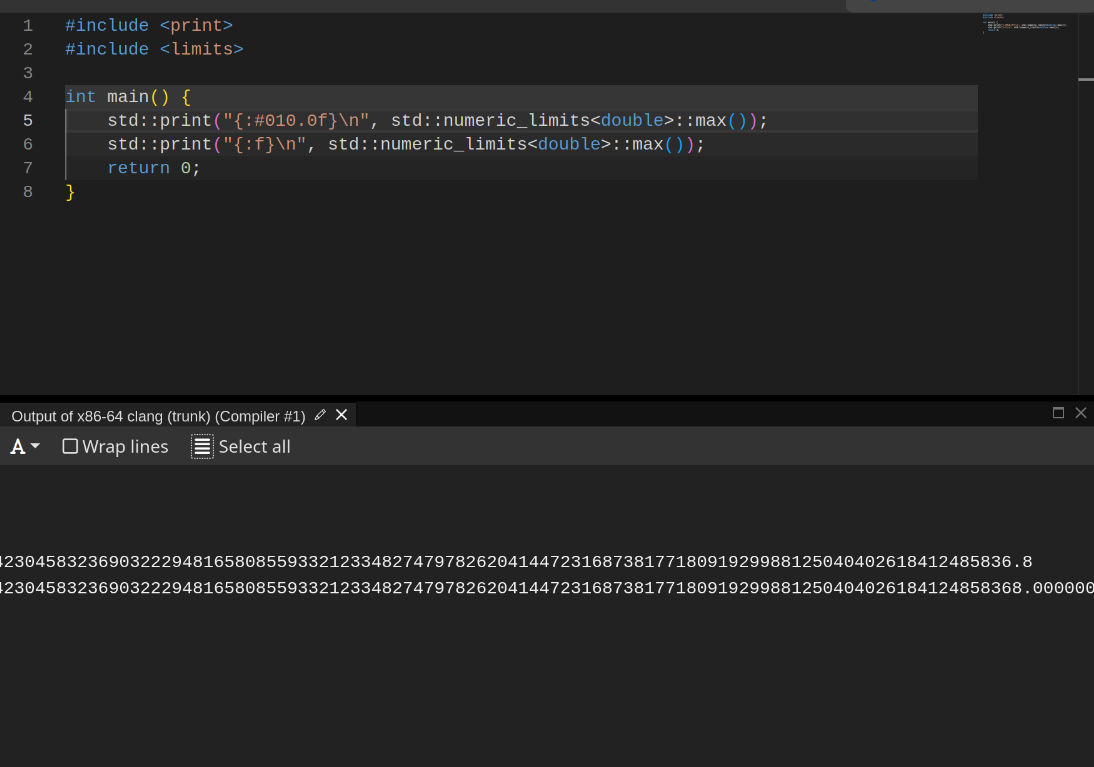Maximize the output pane

coord(1058,413)
